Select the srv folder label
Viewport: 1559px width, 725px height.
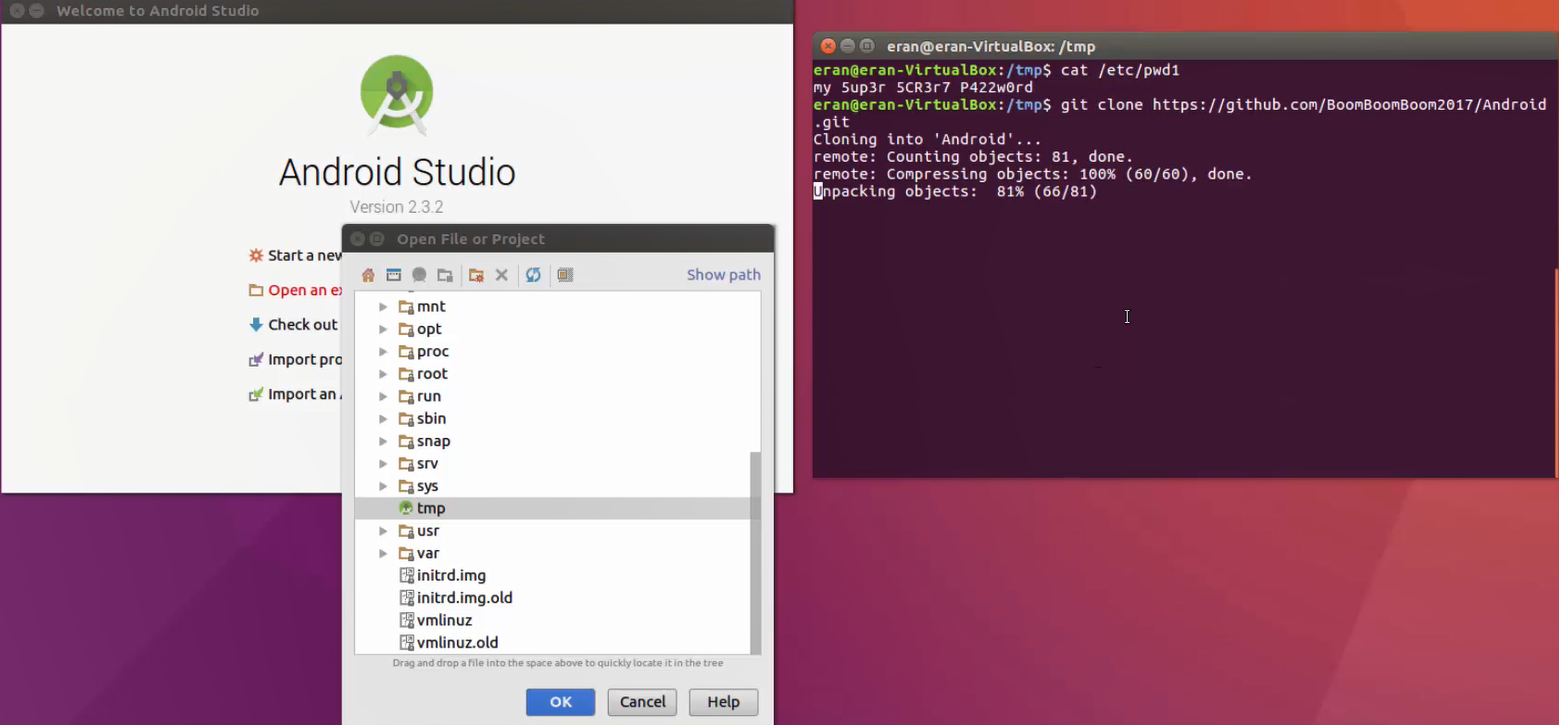pos(428,464)
